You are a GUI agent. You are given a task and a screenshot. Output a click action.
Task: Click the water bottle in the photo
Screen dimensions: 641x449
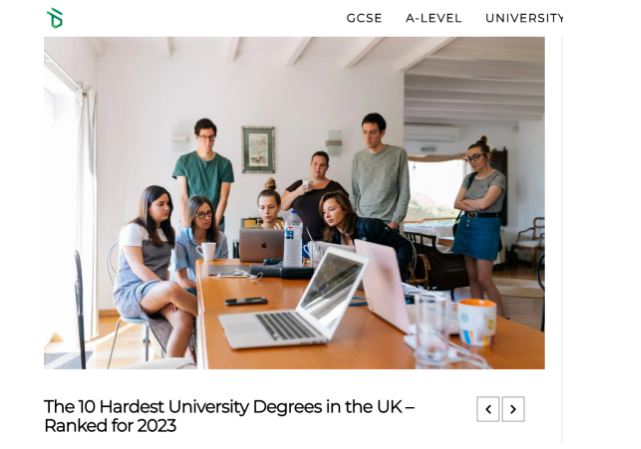293,239
